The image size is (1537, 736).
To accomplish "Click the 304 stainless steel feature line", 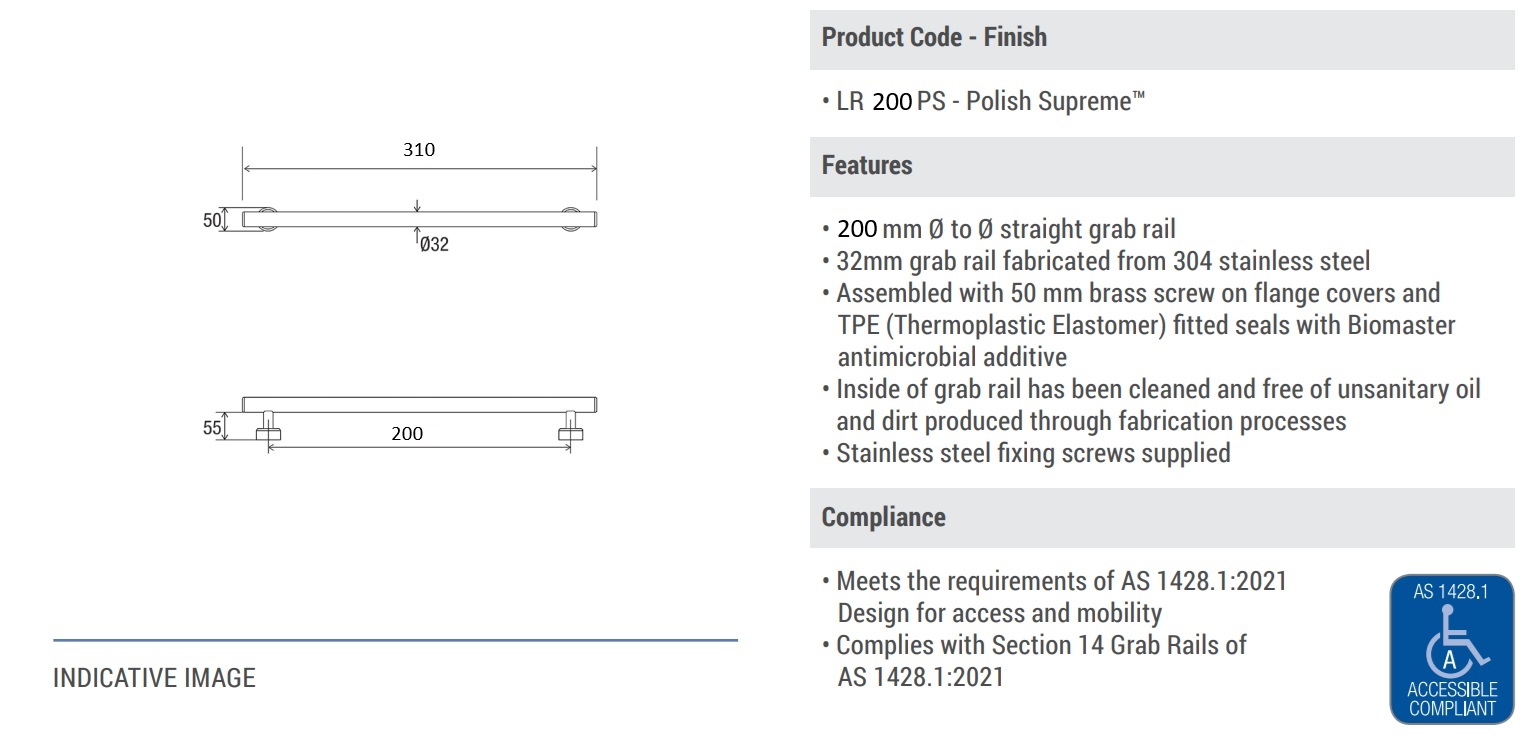I will [1096, 261].
